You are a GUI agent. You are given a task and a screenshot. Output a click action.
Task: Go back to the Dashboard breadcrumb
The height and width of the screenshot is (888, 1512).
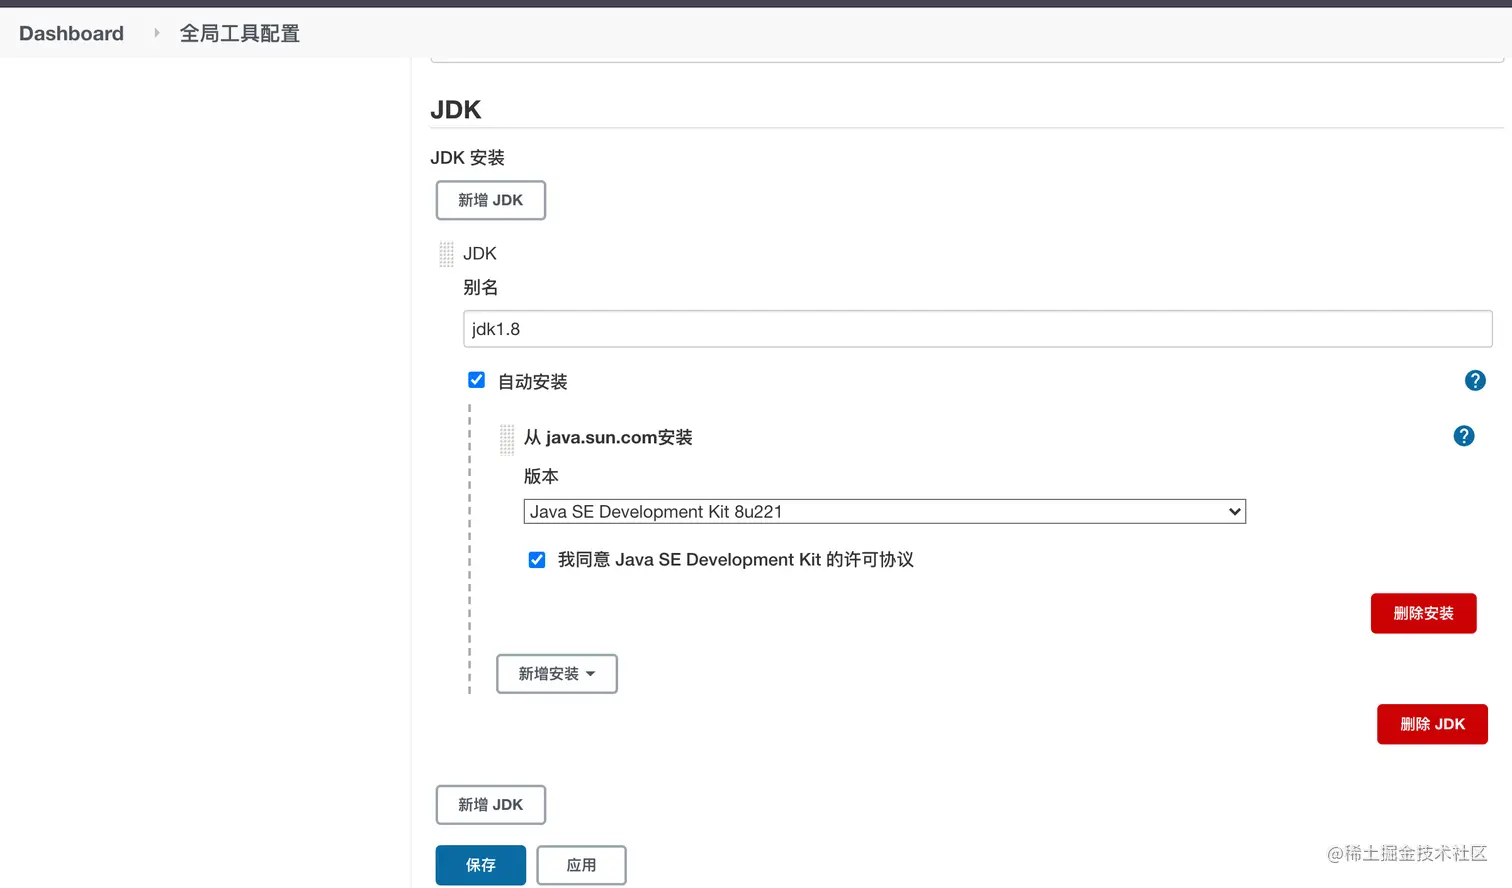70,32
